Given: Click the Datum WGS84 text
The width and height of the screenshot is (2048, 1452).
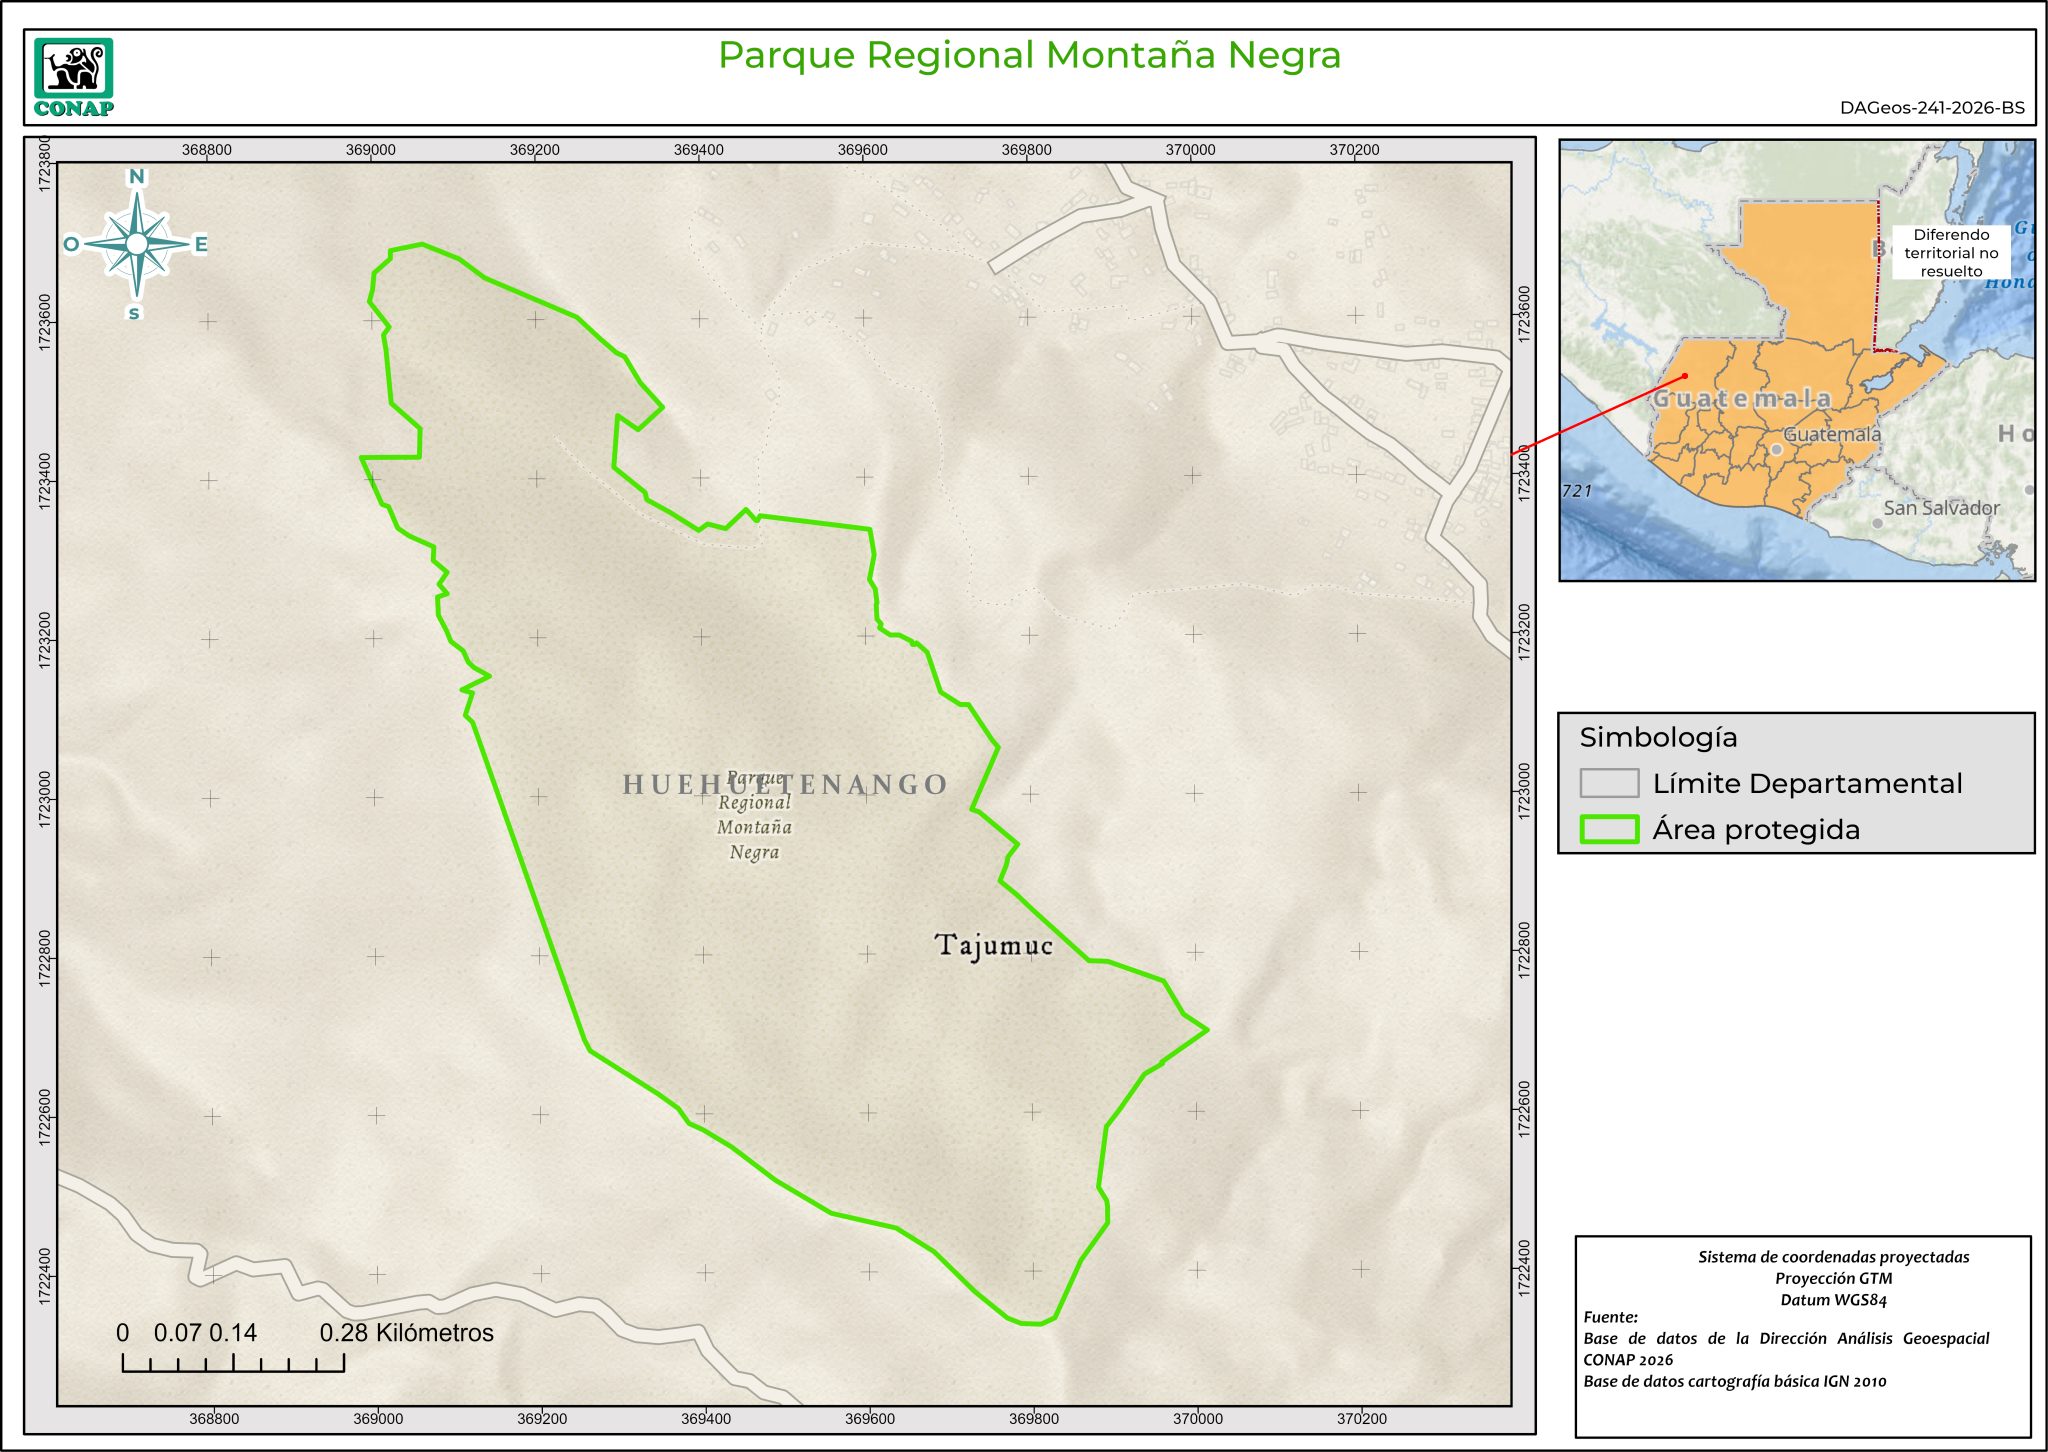Looking at the screenshot, I should point(1833,1300).
